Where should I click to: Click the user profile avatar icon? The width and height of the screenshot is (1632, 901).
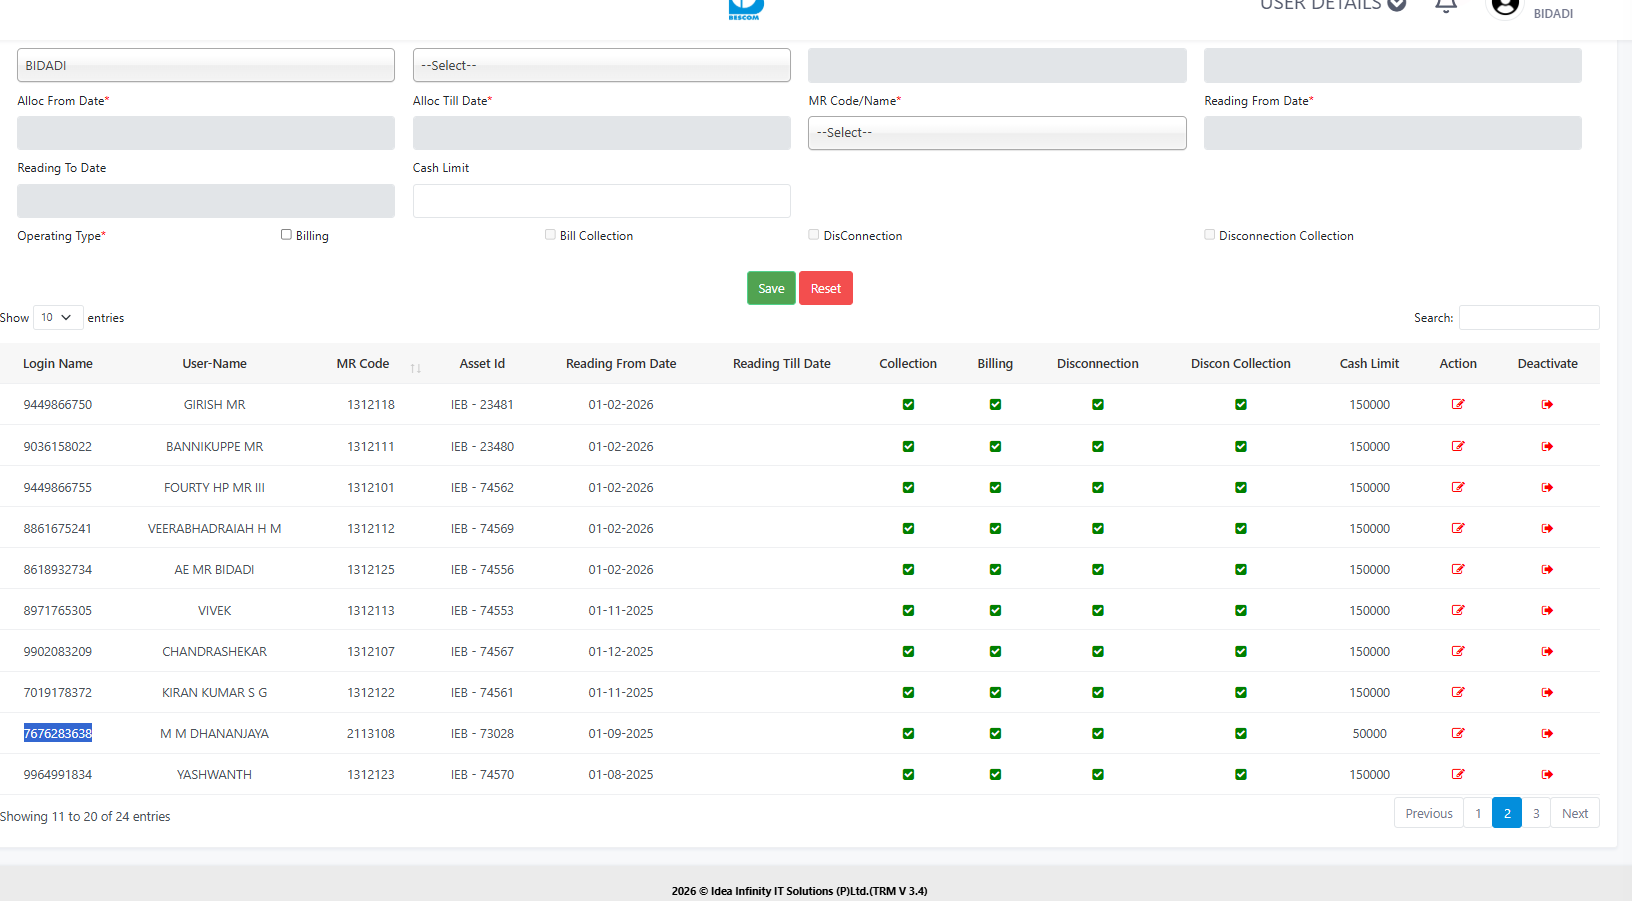pyautogui.click(x=1504, y=8)
